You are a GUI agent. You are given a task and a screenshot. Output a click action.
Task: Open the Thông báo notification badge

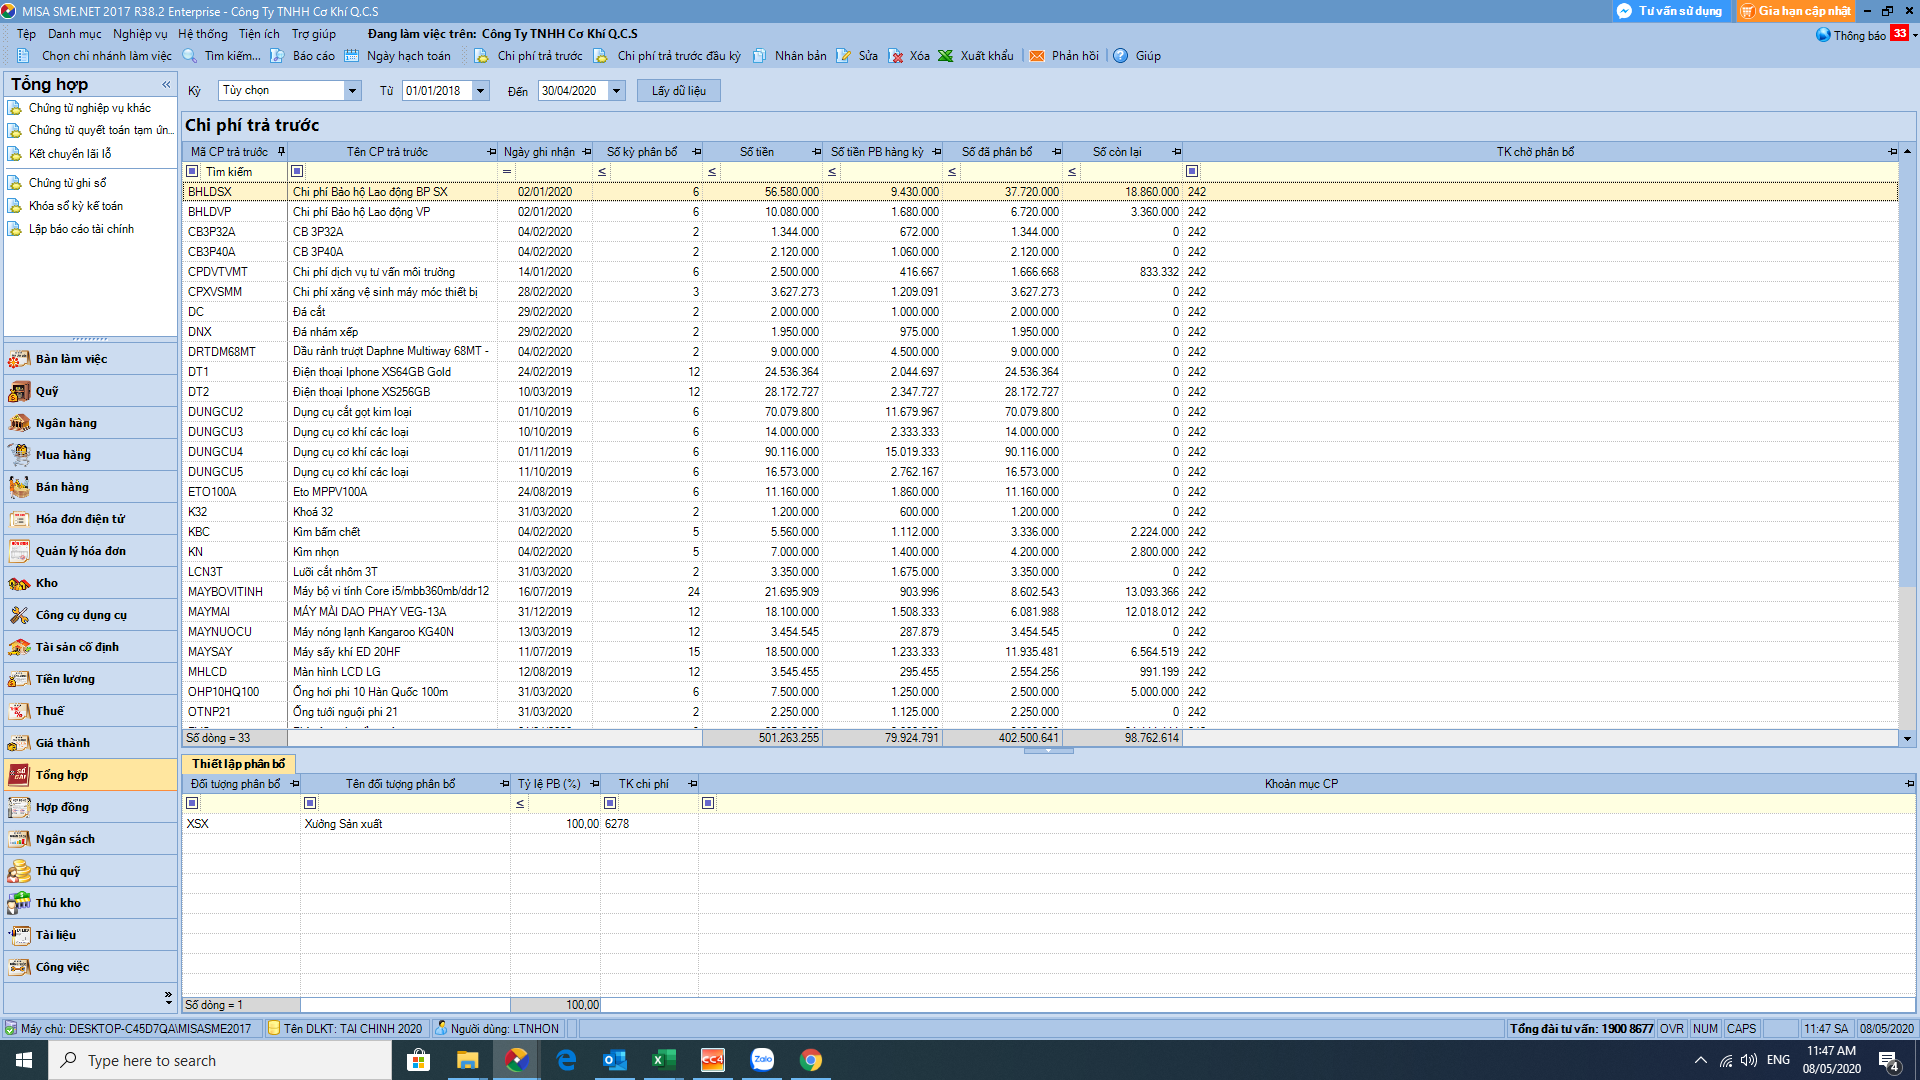coord(1899,34)
